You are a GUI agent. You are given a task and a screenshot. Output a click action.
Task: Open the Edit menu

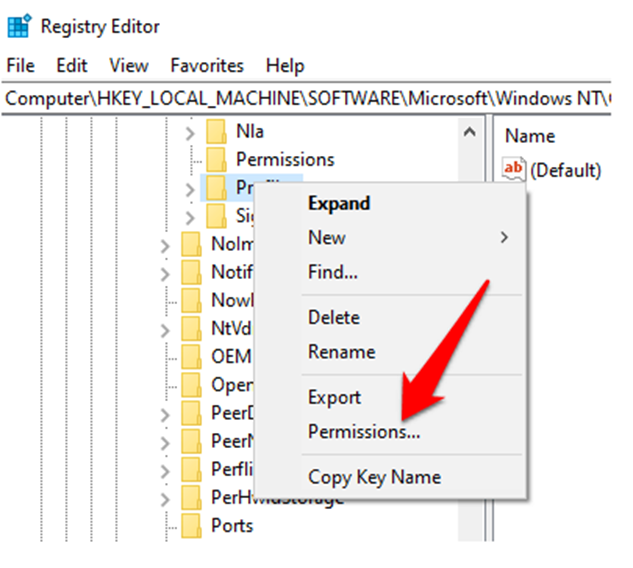[71, 65]
